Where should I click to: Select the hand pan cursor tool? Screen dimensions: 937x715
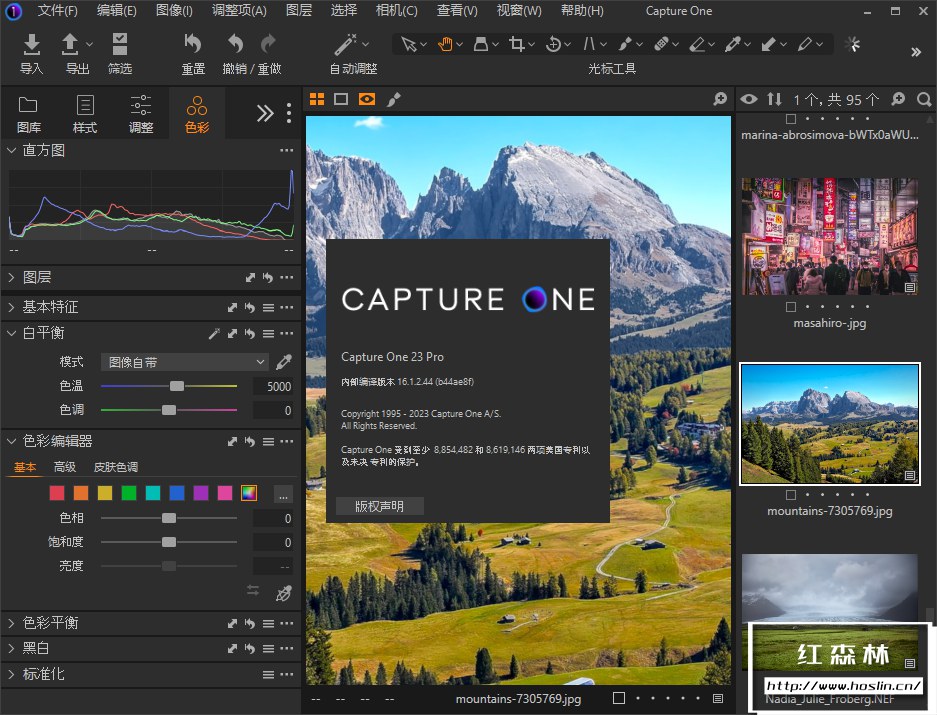[x=444, y=44]
